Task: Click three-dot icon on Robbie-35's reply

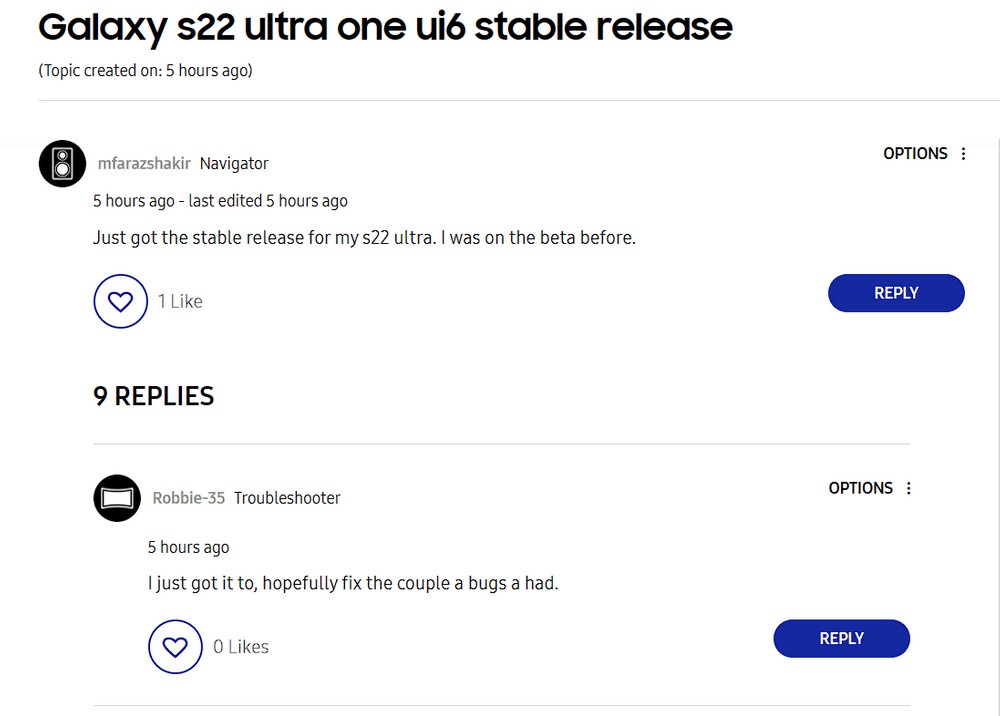Action: point(909,488)
